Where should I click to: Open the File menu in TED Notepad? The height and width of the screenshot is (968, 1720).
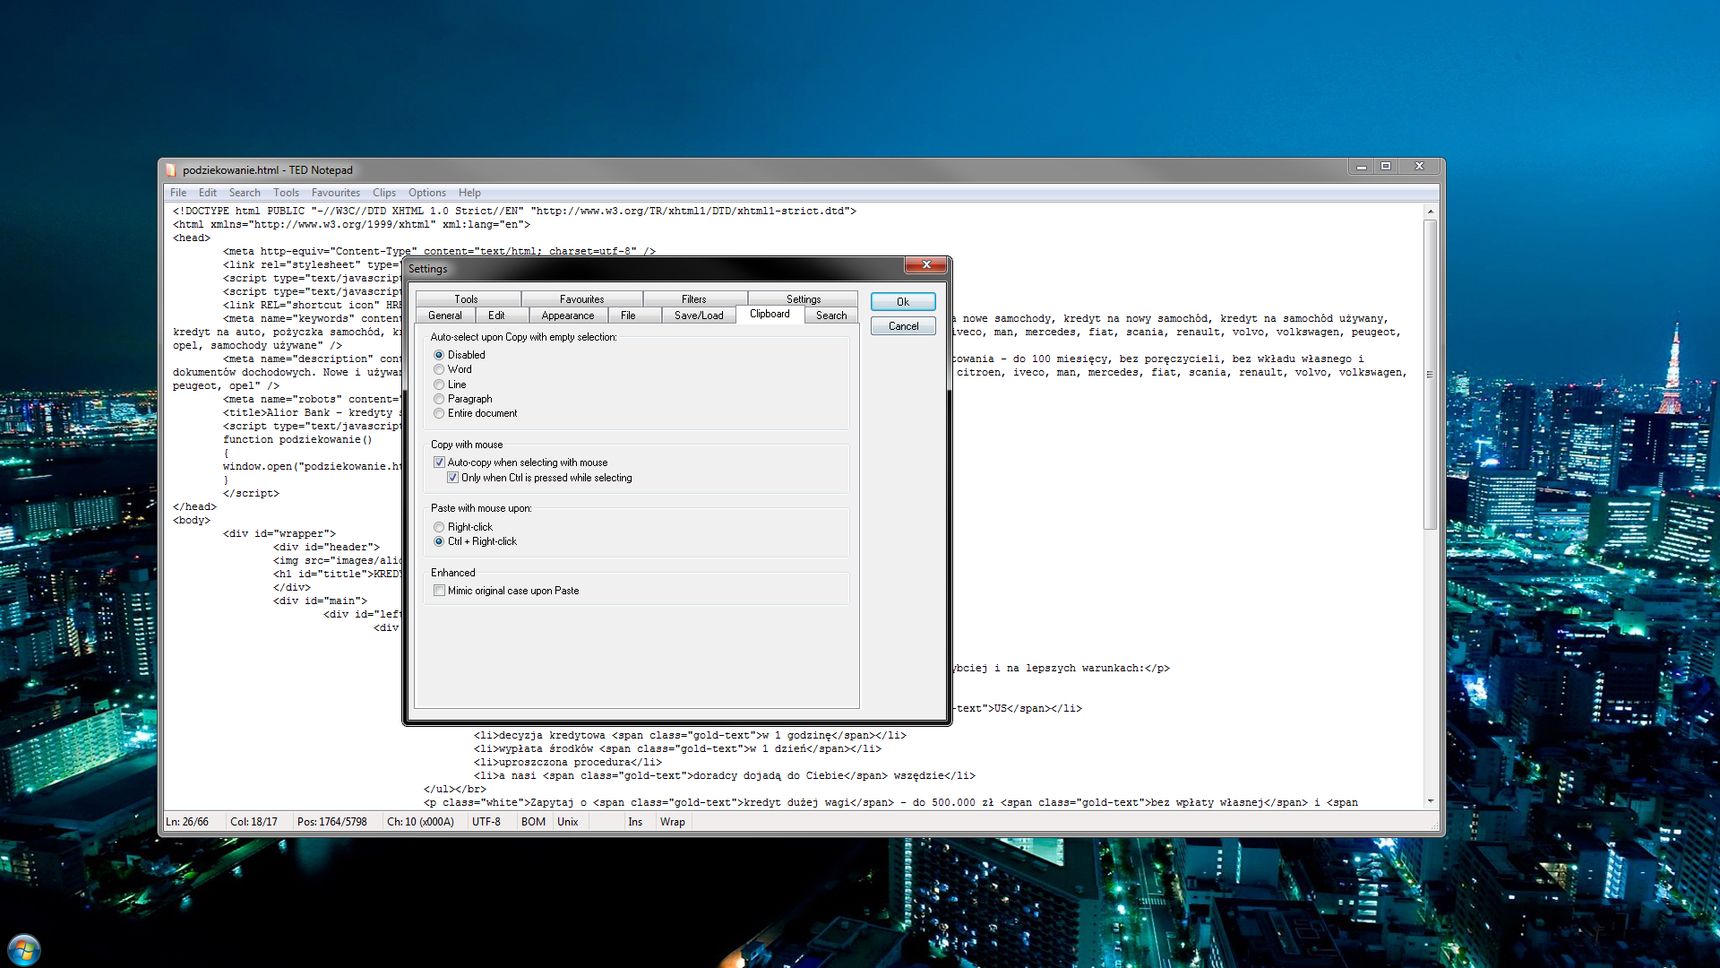[x=178, y=193]
